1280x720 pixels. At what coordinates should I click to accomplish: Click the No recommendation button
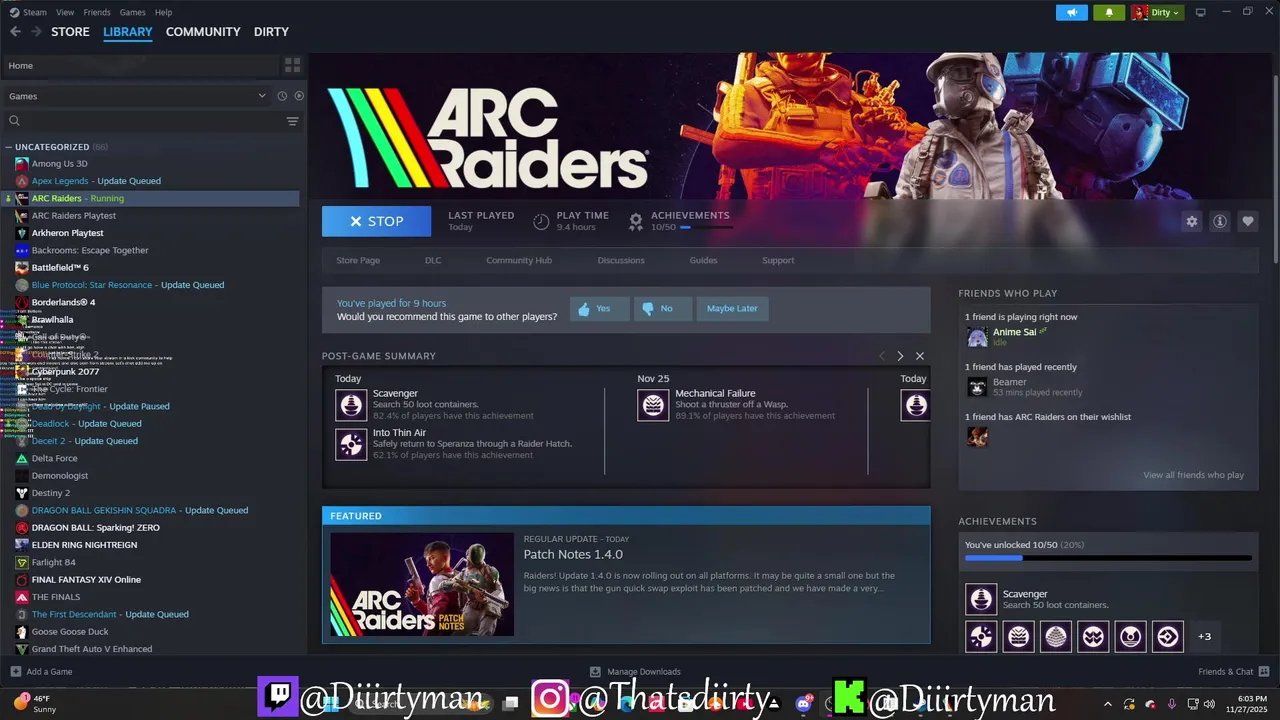[662, 309]
